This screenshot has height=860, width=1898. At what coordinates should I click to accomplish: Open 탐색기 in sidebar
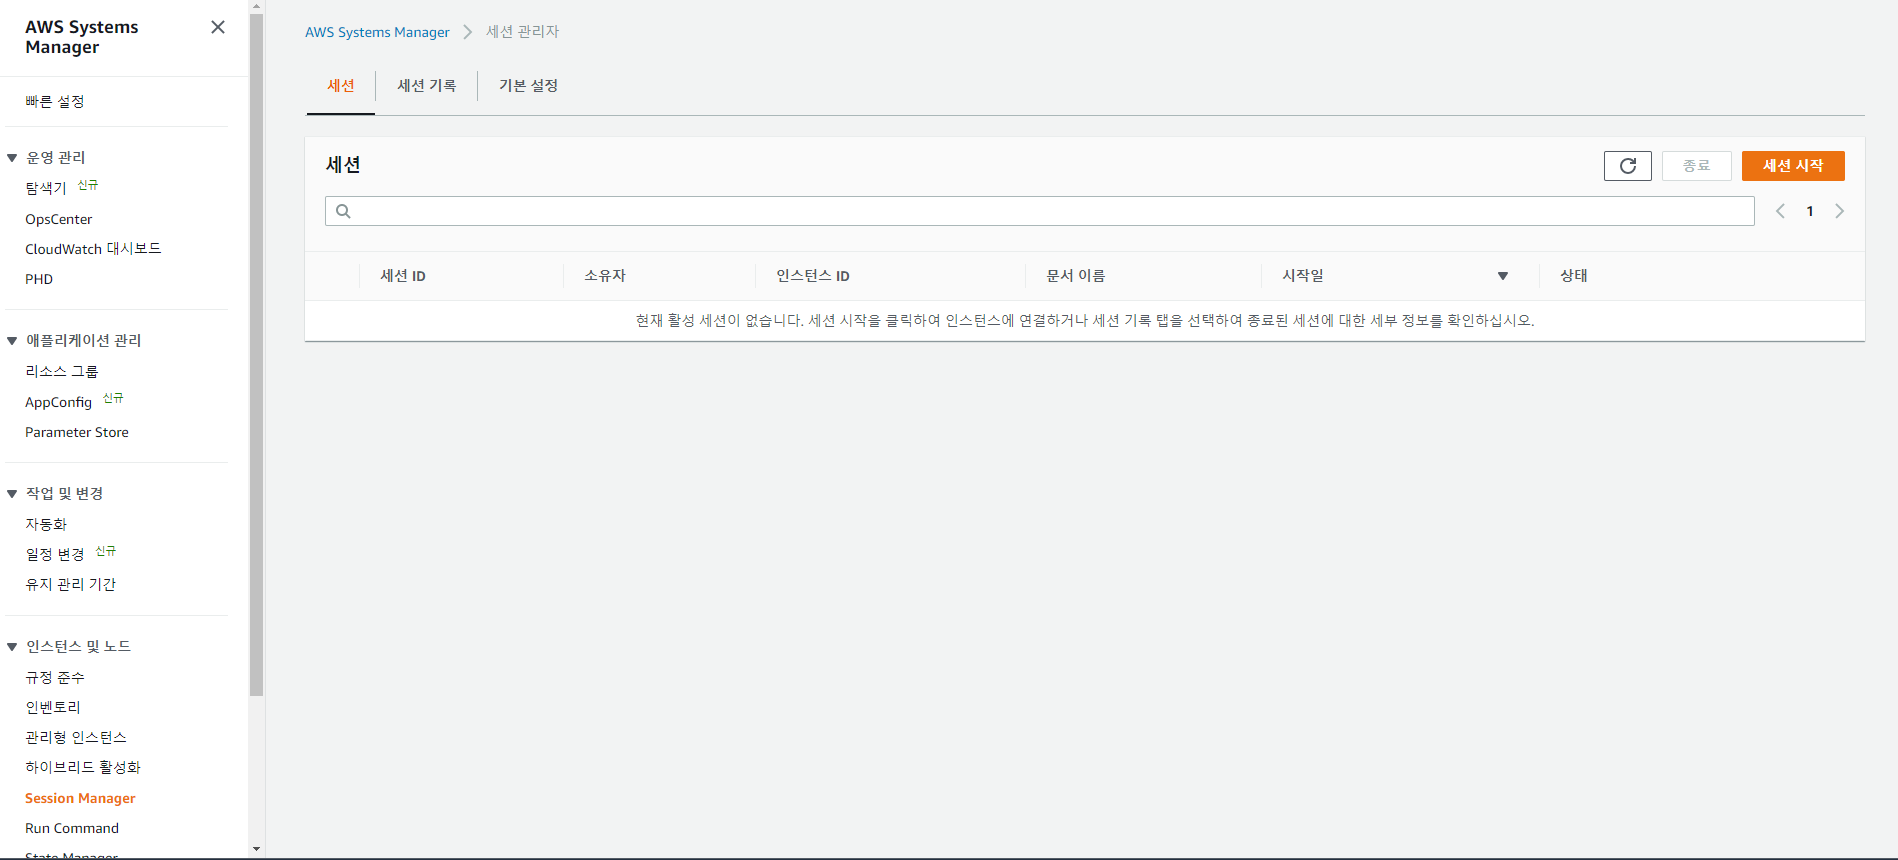coord(46,188)
